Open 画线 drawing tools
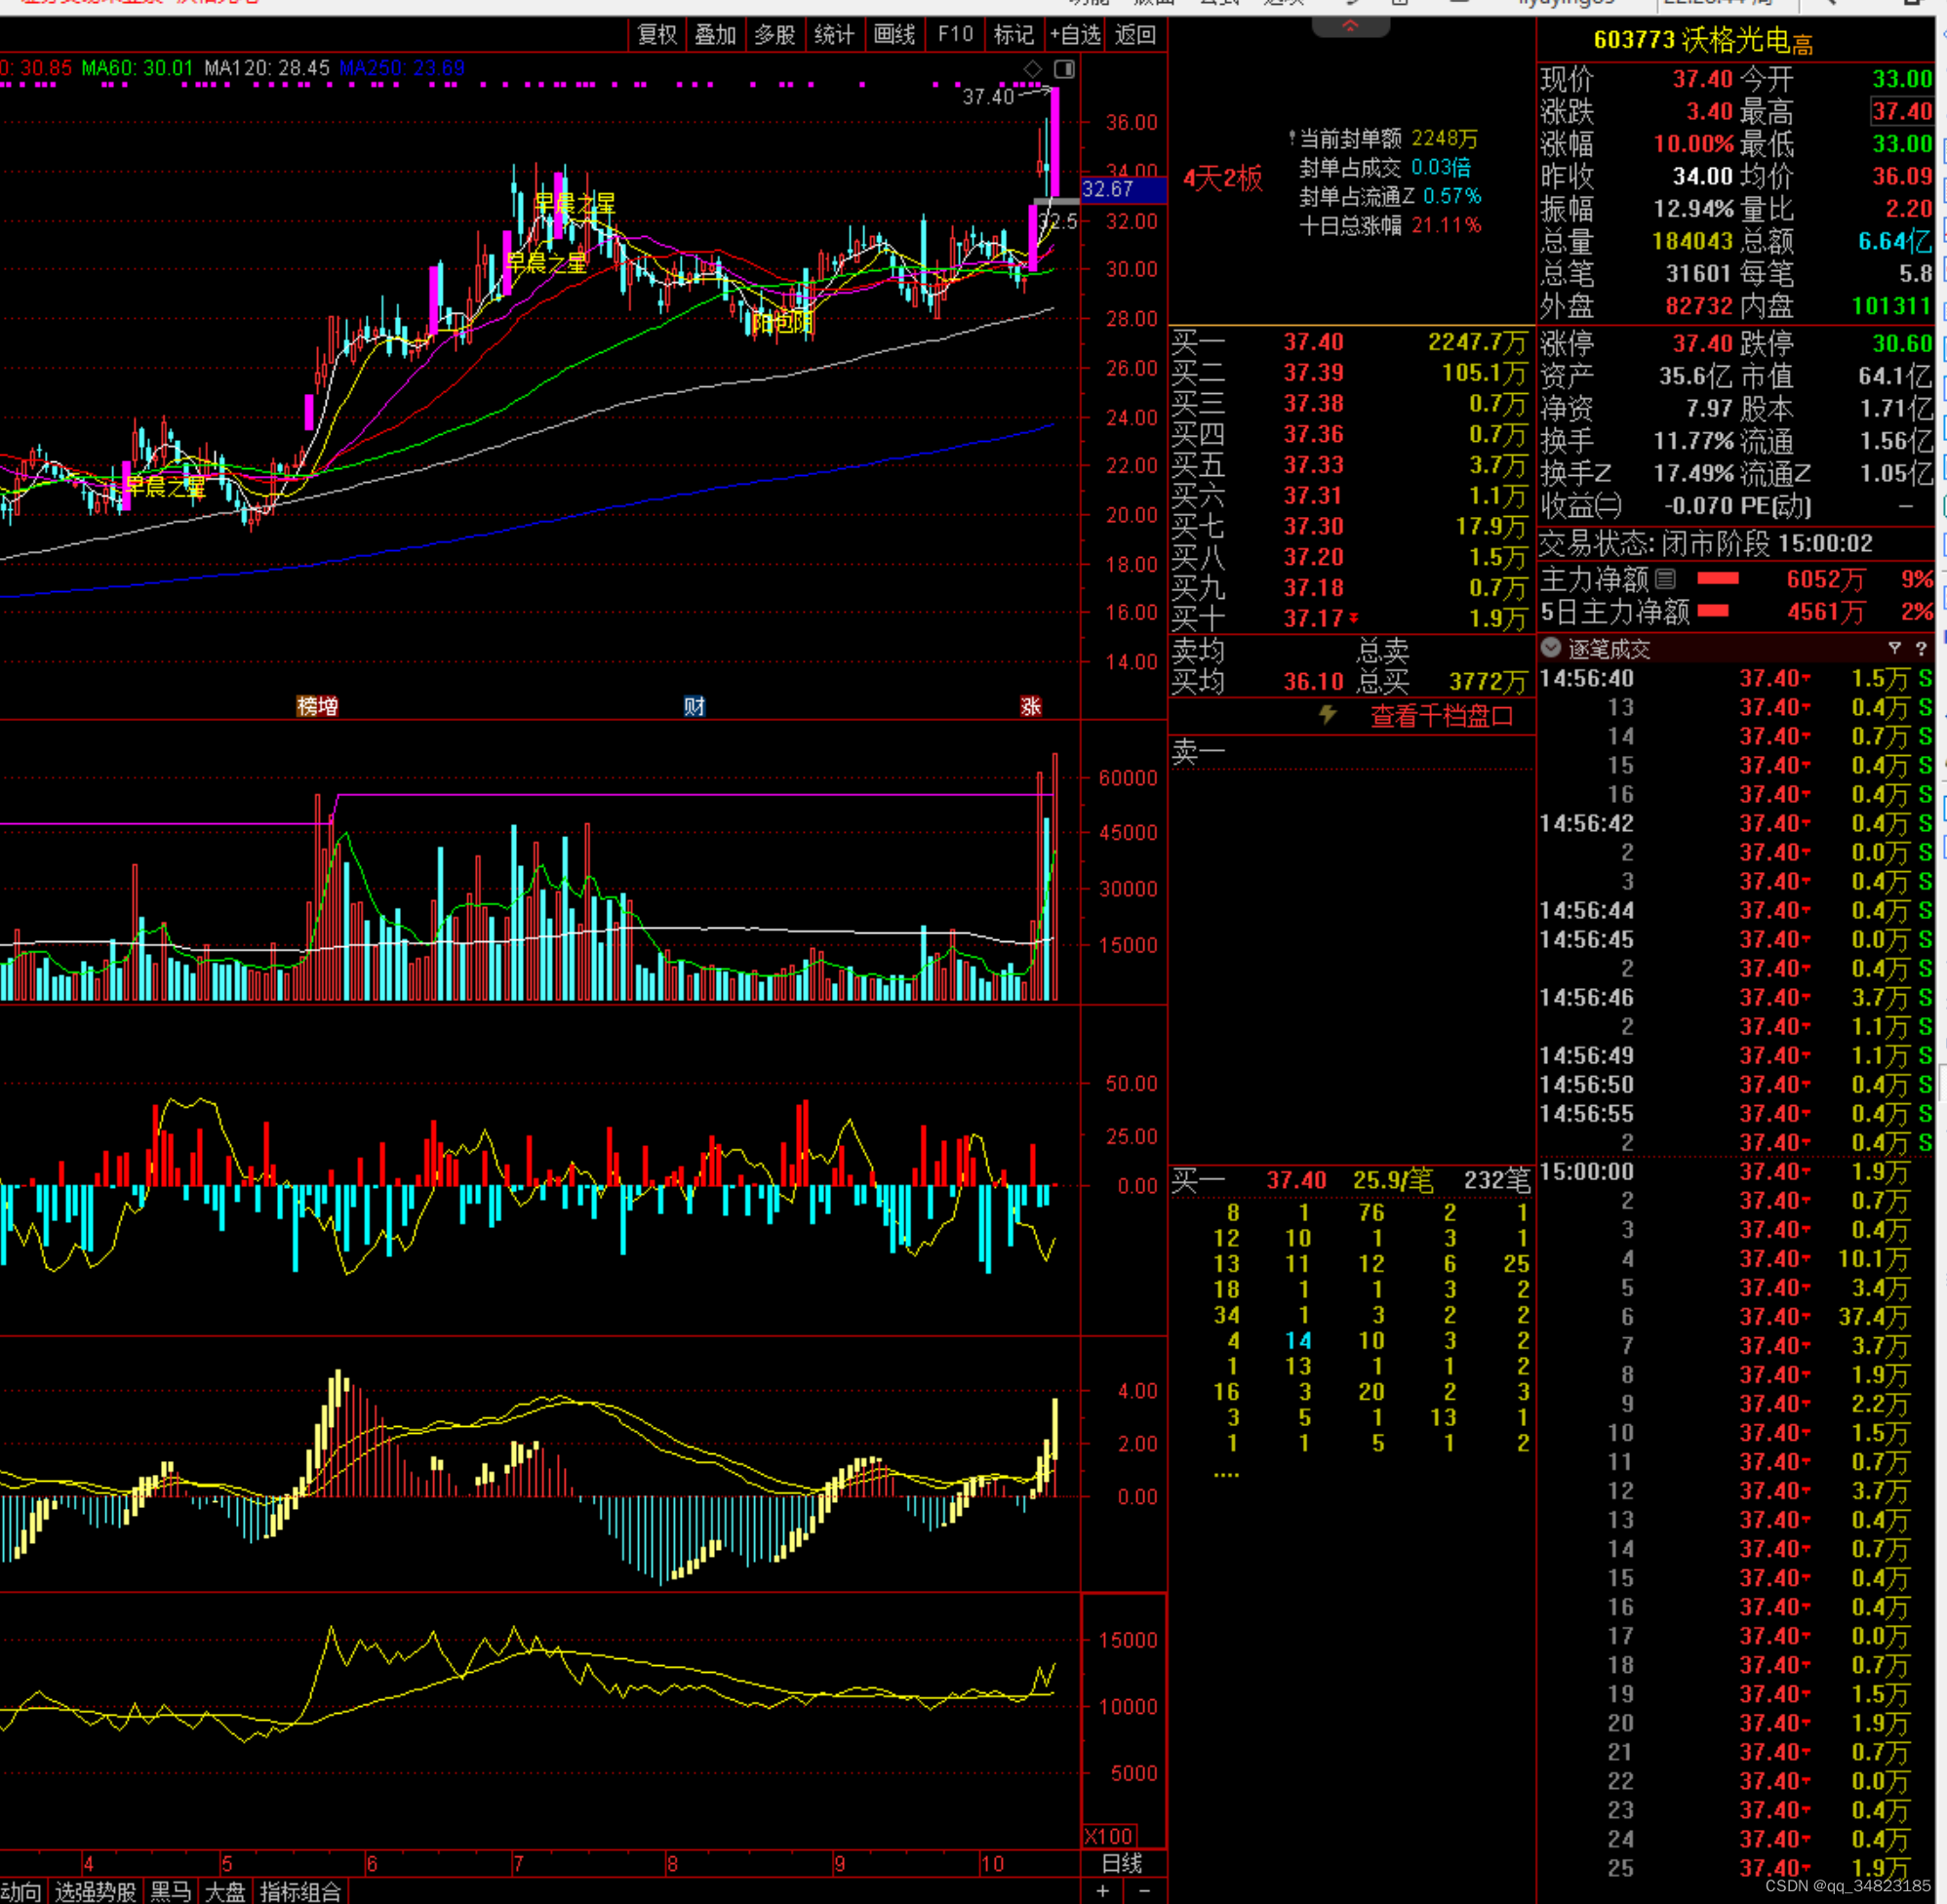1947x1904 pixels. click(x=894, y=35)
